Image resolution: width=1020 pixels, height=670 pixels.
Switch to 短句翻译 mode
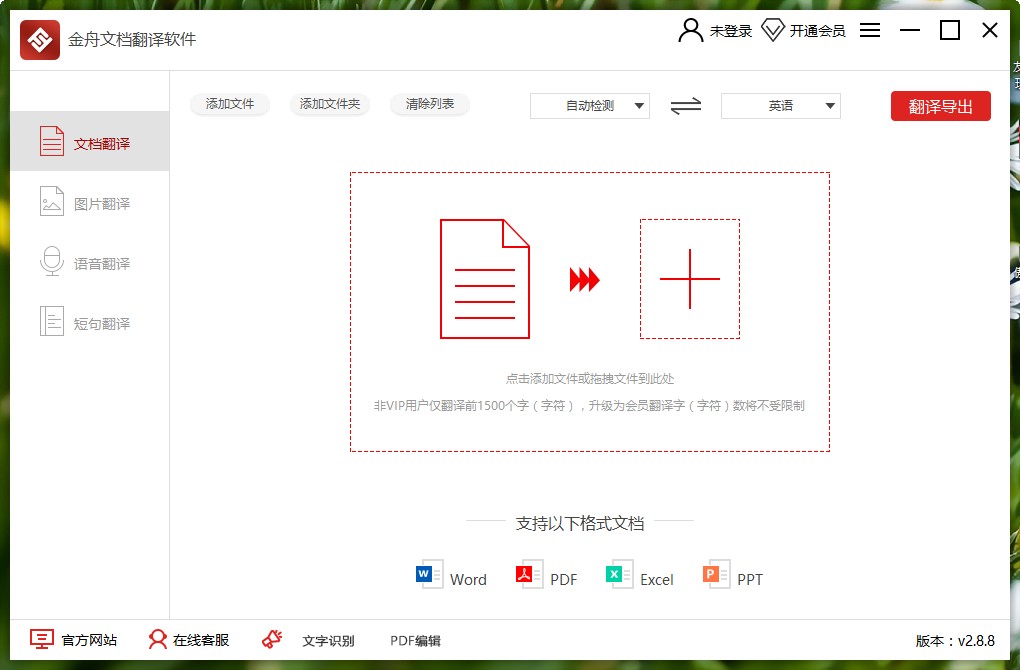pyautogui.click(x=90, y=321)
